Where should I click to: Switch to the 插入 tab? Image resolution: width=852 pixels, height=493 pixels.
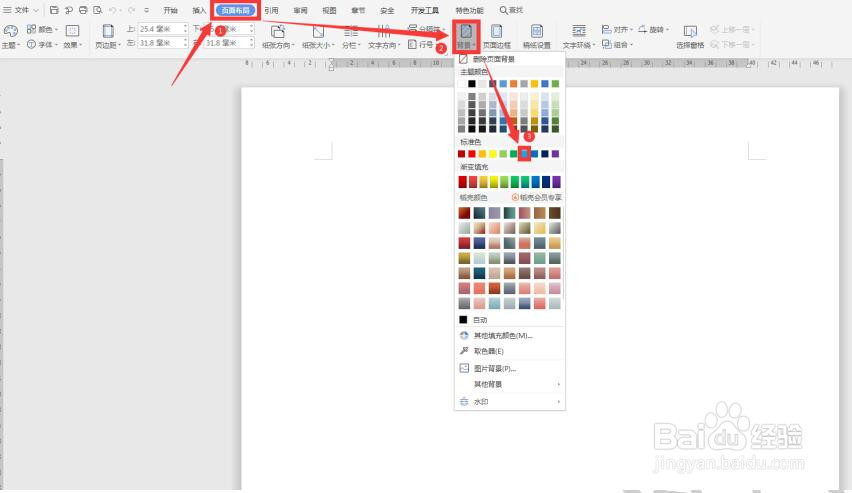coord(199,10)
